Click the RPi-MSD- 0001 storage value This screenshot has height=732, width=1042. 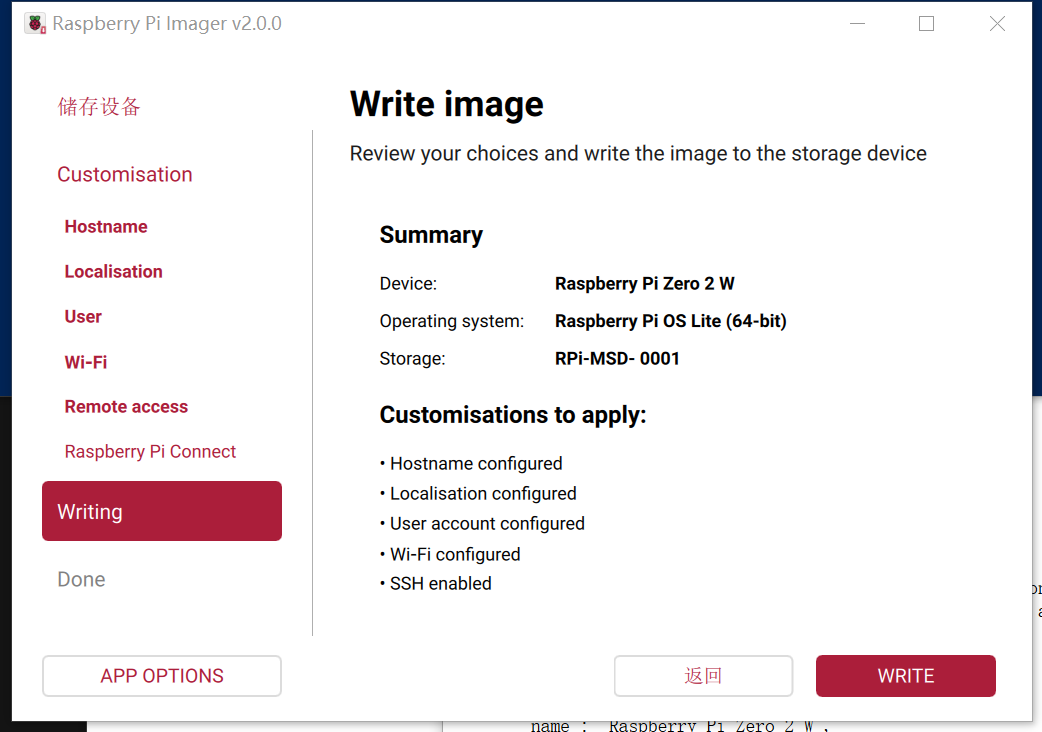(617, 359)
